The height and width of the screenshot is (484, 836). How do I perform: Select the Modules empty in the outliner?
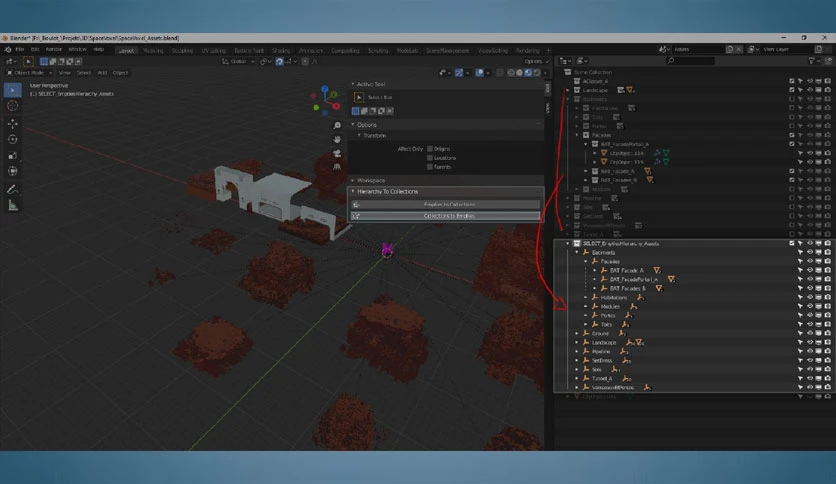click(610, 306)
